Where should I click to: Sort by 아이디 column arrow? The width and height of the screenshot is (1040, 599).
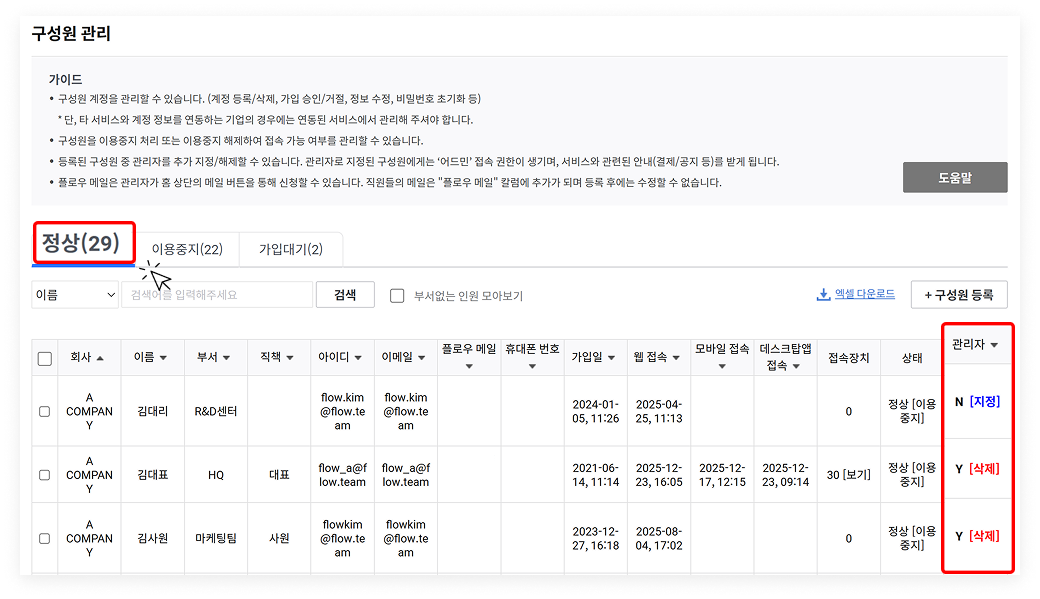click(357, 358)
